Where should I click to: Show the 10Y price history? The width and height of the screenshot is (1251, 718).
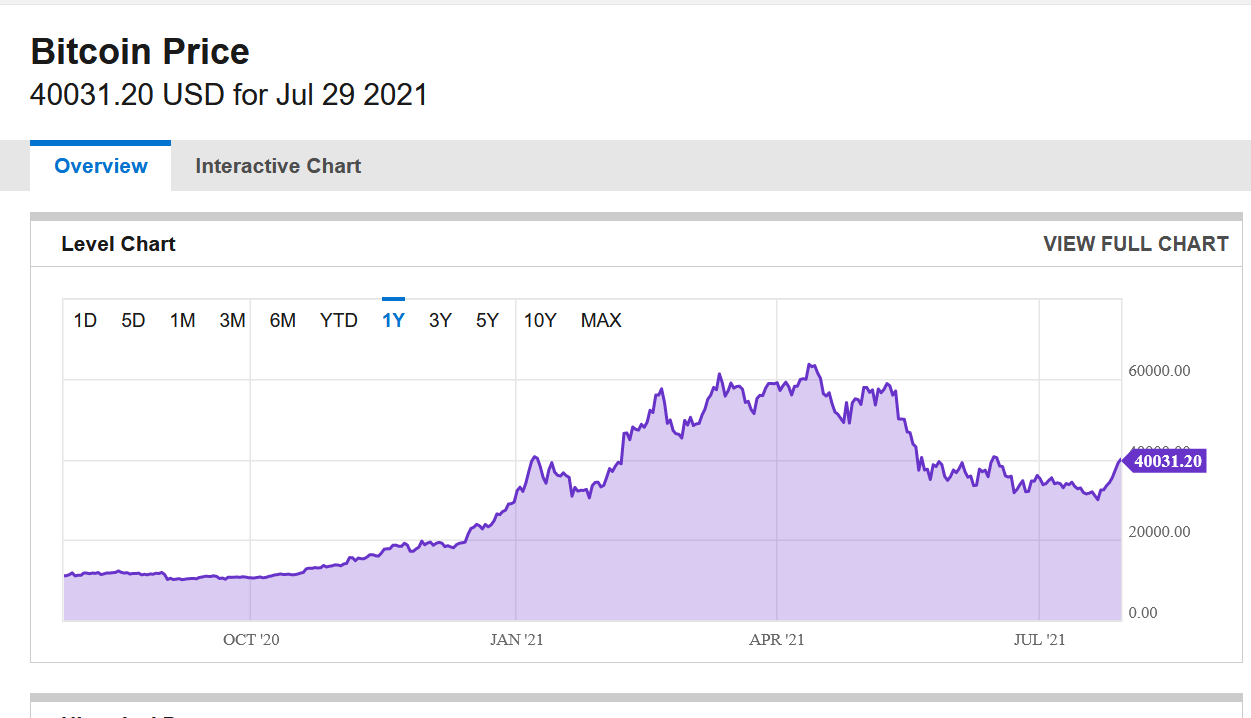point(540,320)
